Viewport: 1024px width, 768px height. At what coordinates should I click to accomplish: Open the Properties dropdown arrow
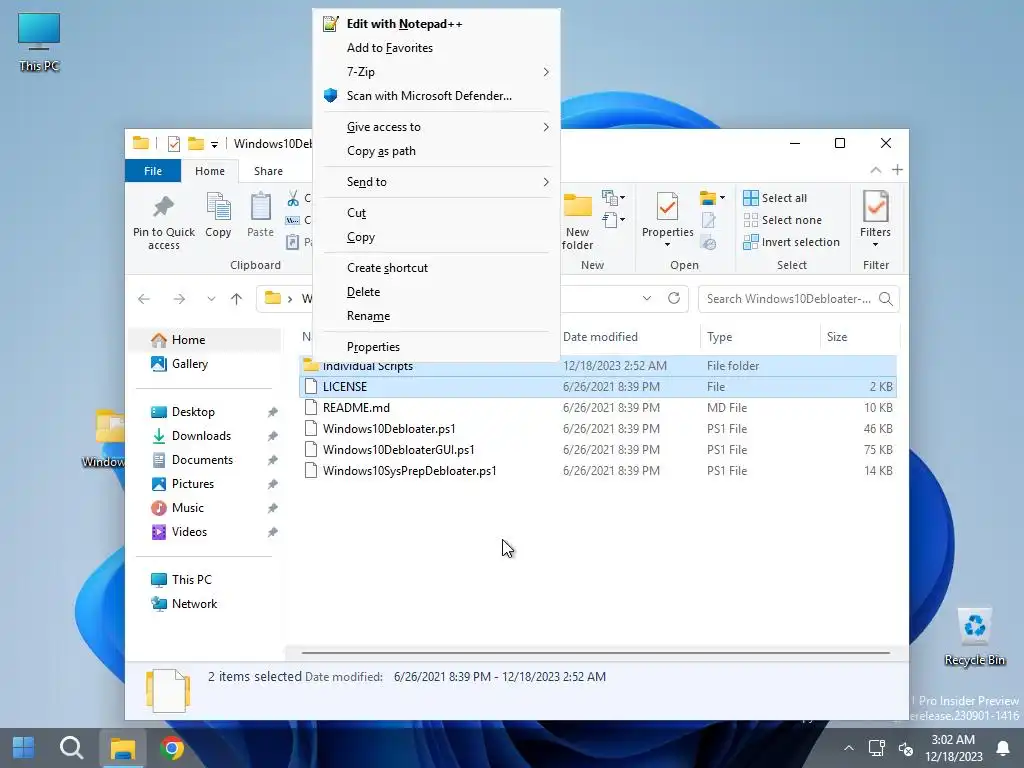click(x=667, y=244)
